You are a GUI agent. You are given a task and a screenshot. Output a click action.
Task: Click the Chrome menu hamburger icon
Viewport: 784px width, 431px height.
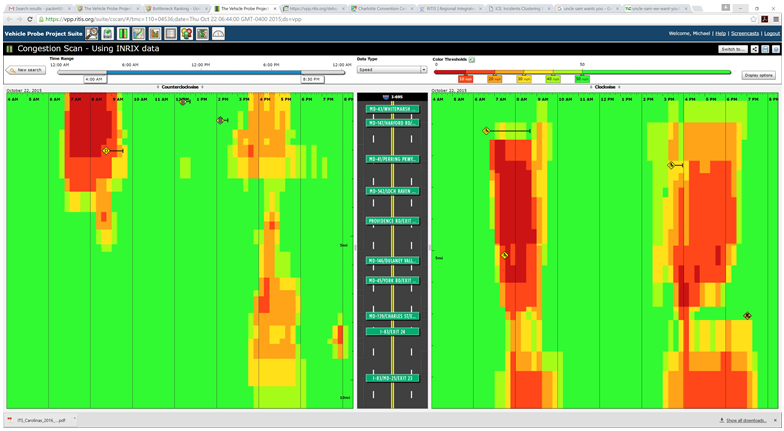pos(776,19)
